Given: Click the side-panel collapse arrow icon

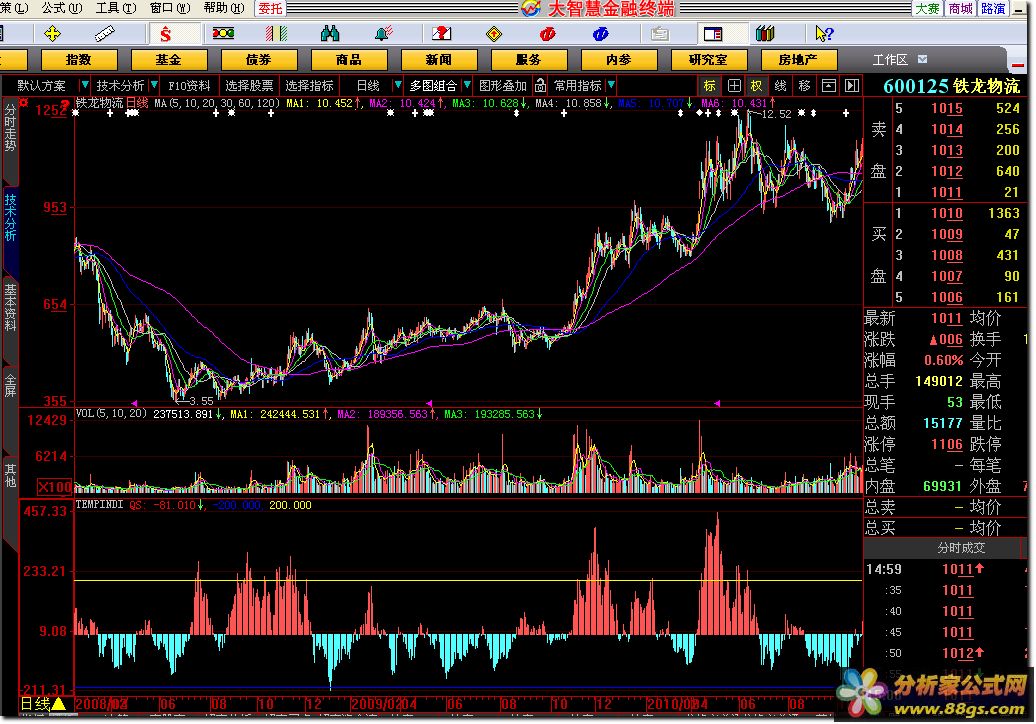Looking at the screenshot, I should (852, 85).
